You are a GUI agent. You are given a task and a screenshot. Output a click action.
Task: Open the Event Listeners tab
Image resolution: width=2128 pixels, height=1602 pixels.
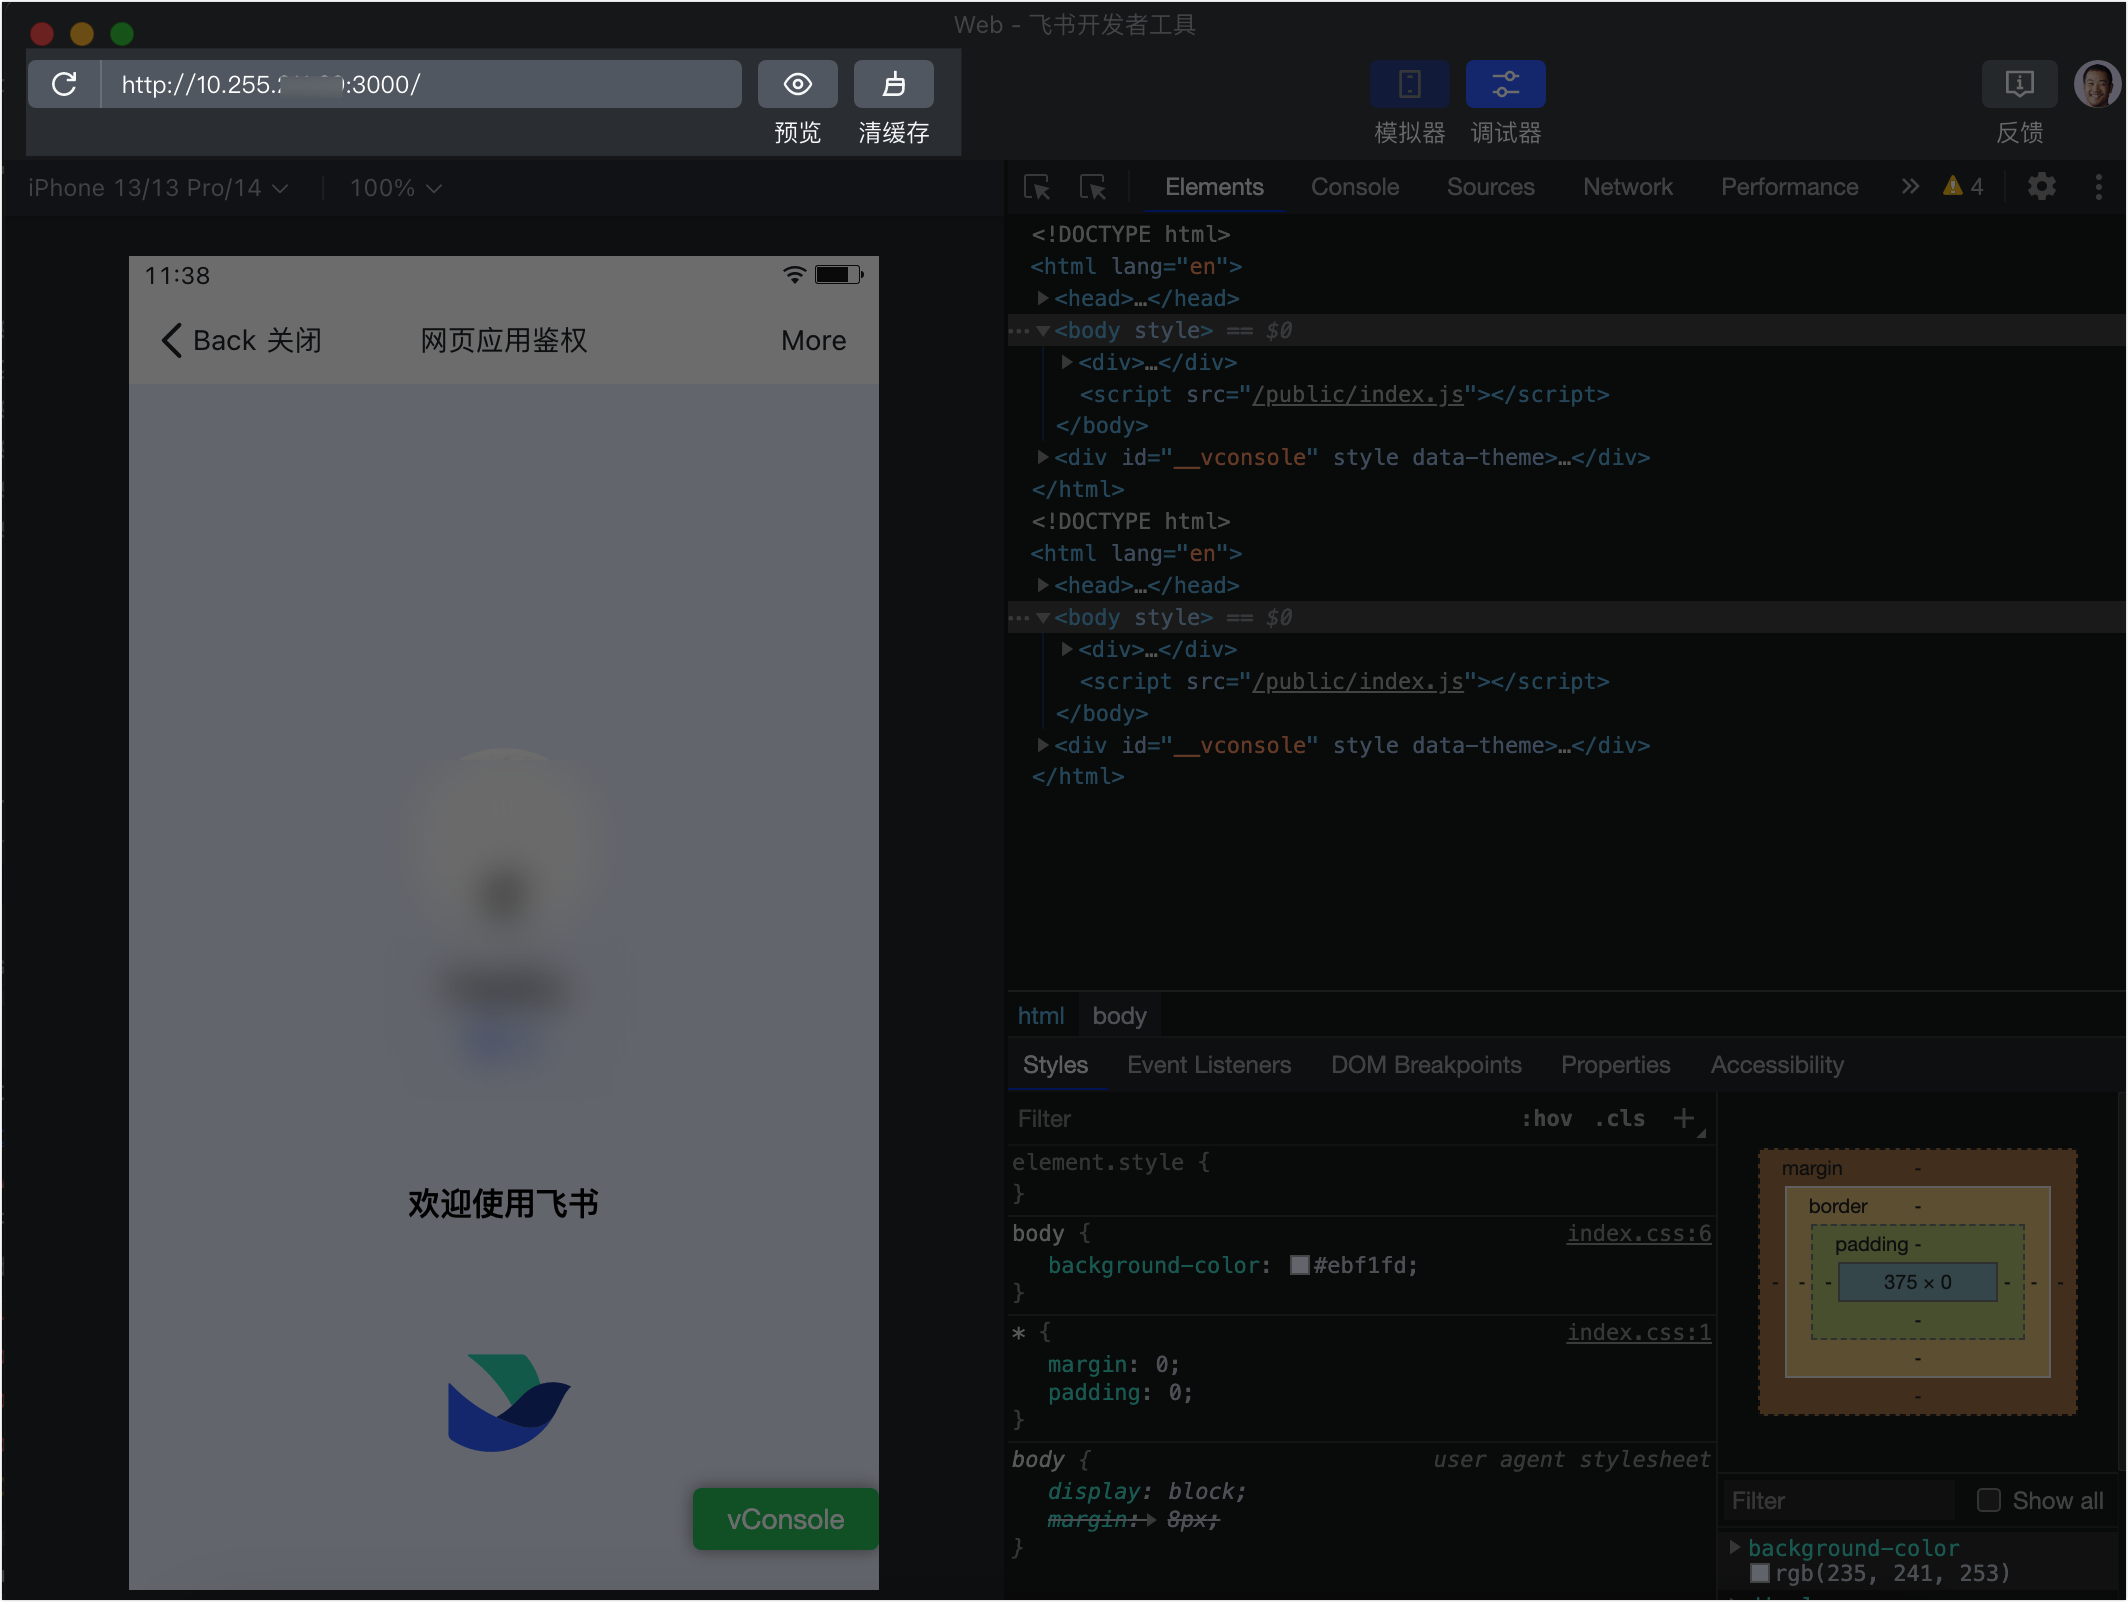[1208, 1065]
